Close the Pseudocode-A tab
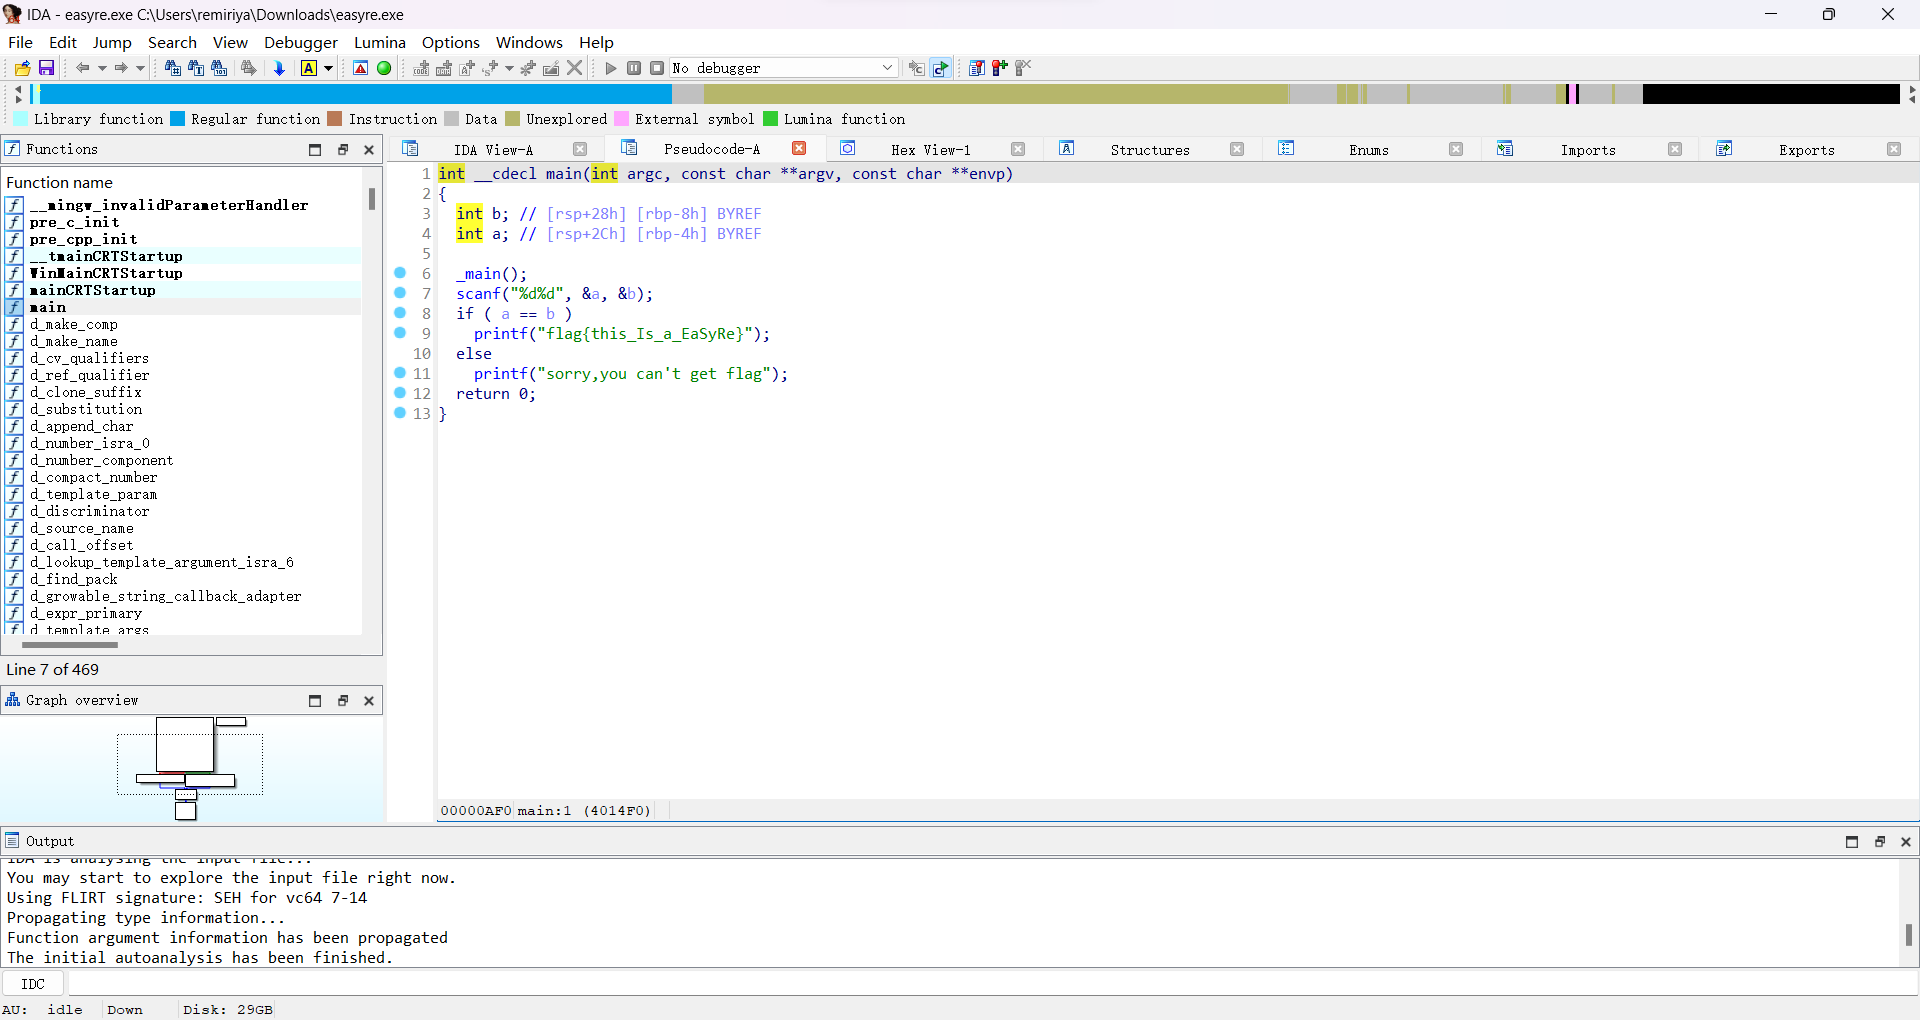The image size is (1920, 1020). [799, 149]
